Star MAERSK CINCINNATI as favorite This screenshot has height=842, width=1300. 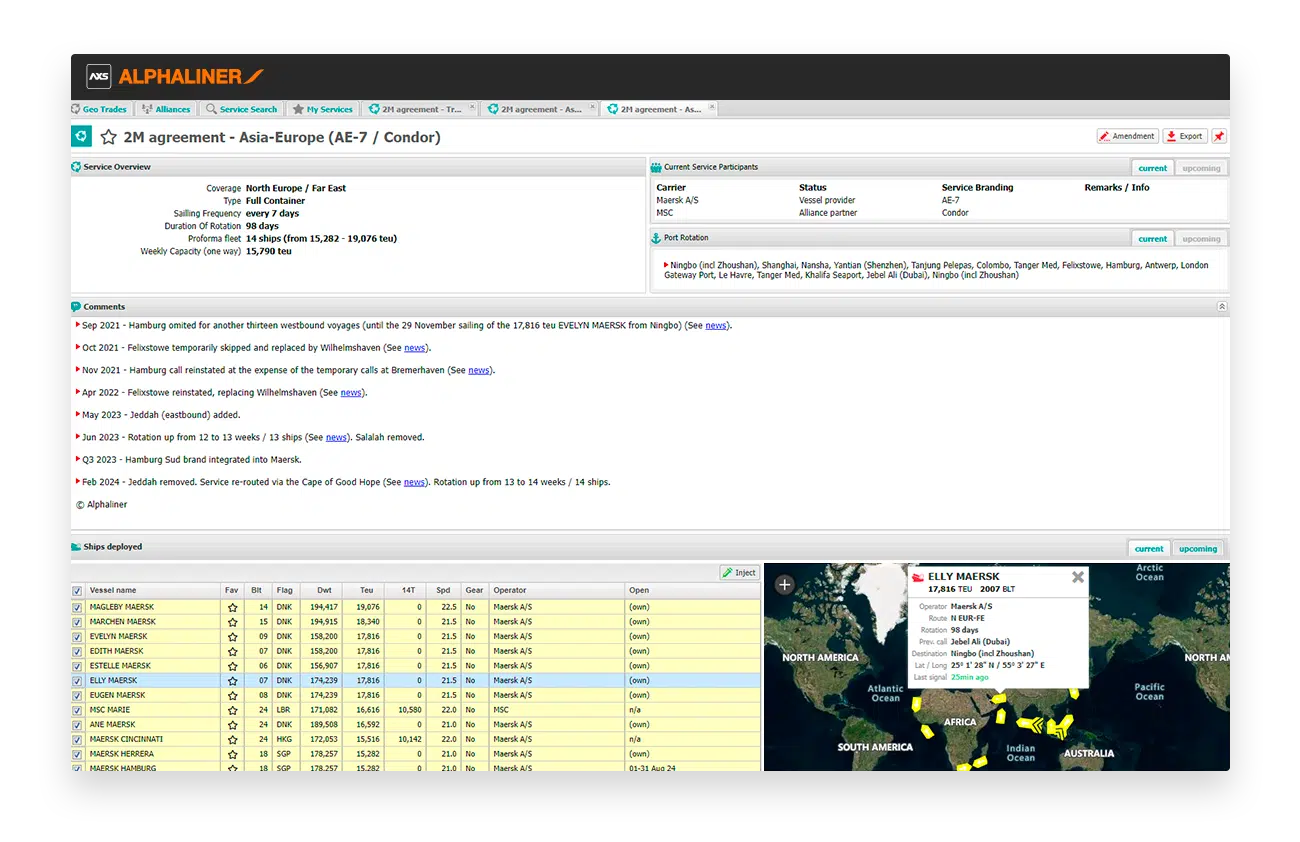tap(233, 739)
